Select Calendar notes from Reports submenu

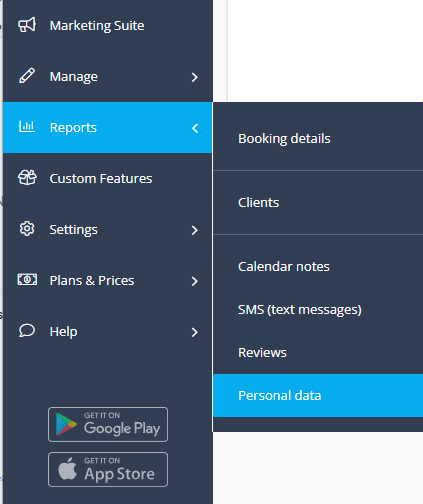[318, 267]
